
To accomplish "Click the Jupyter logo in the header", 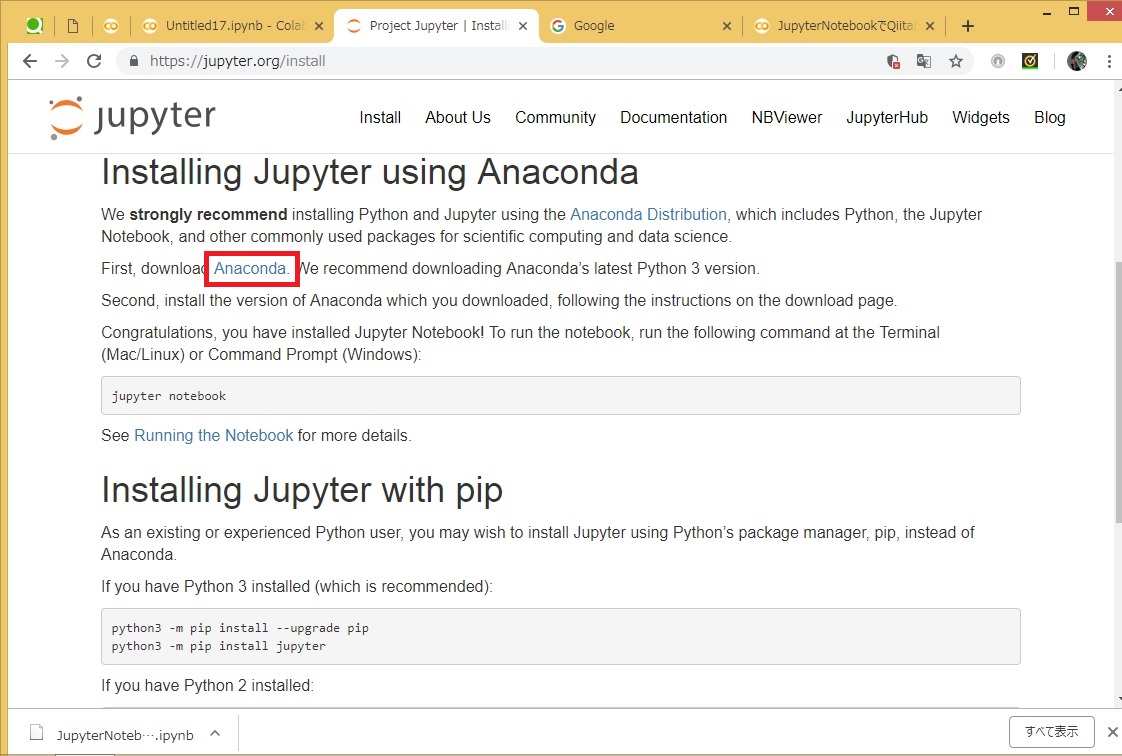I will [x=131, y=116].
